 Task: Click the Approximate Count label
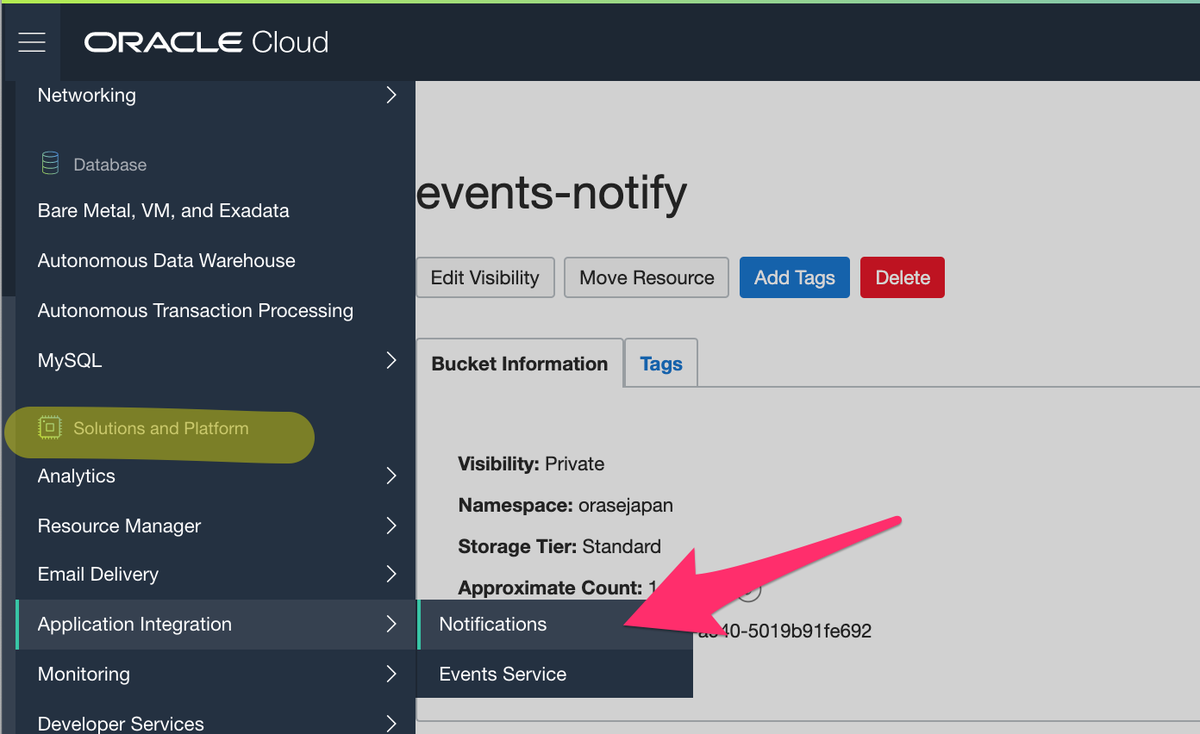550,588
